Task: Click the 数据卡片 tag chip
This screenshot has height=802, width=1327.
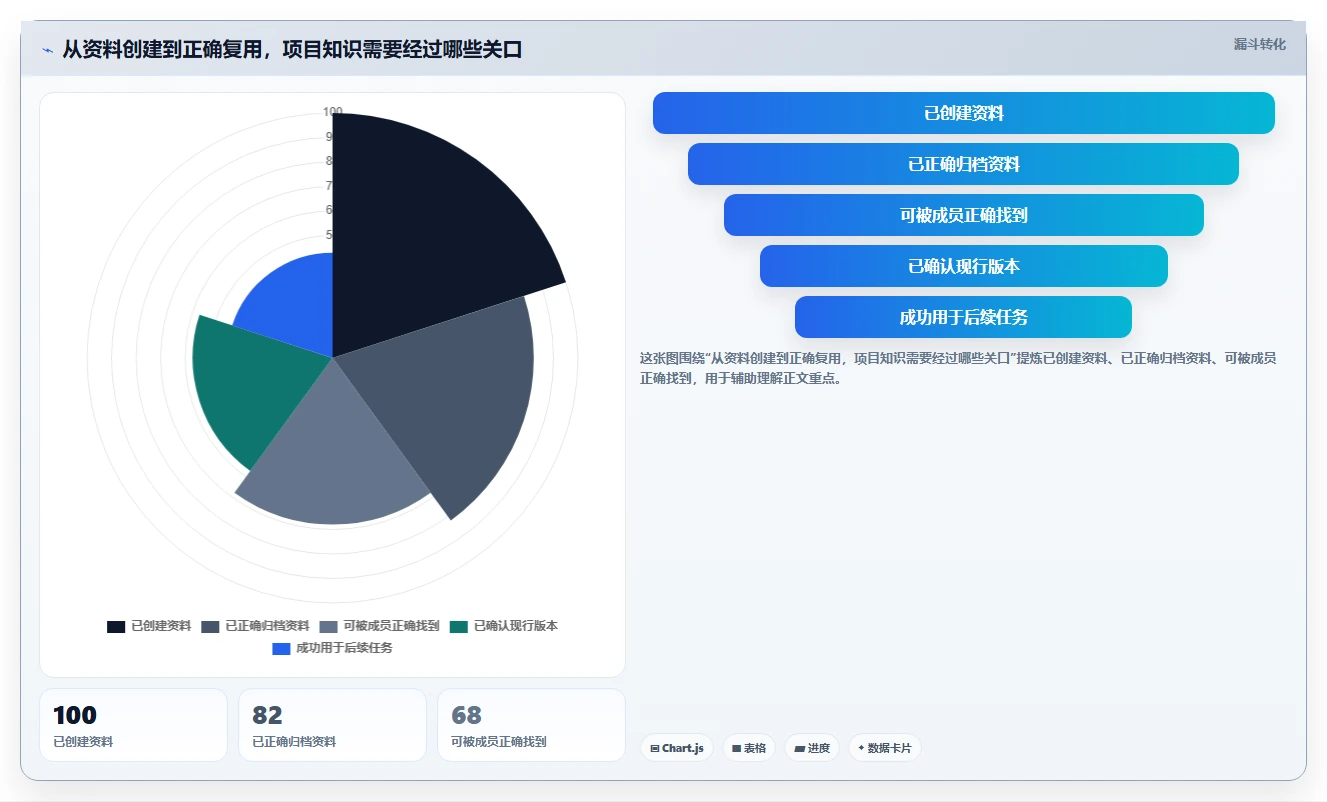Action: pos(885,748)
